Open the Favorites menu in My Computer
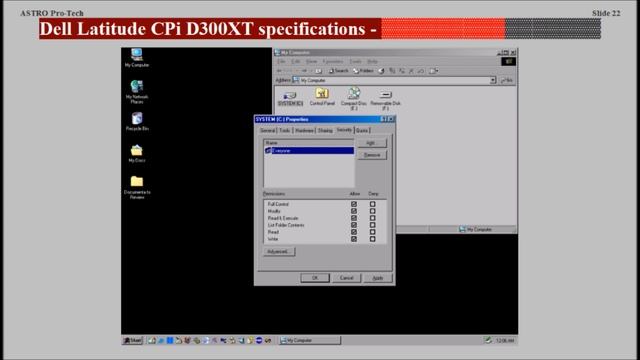This screenshot has height=360, width=640. pyautogui.click(x=333, y=62)
